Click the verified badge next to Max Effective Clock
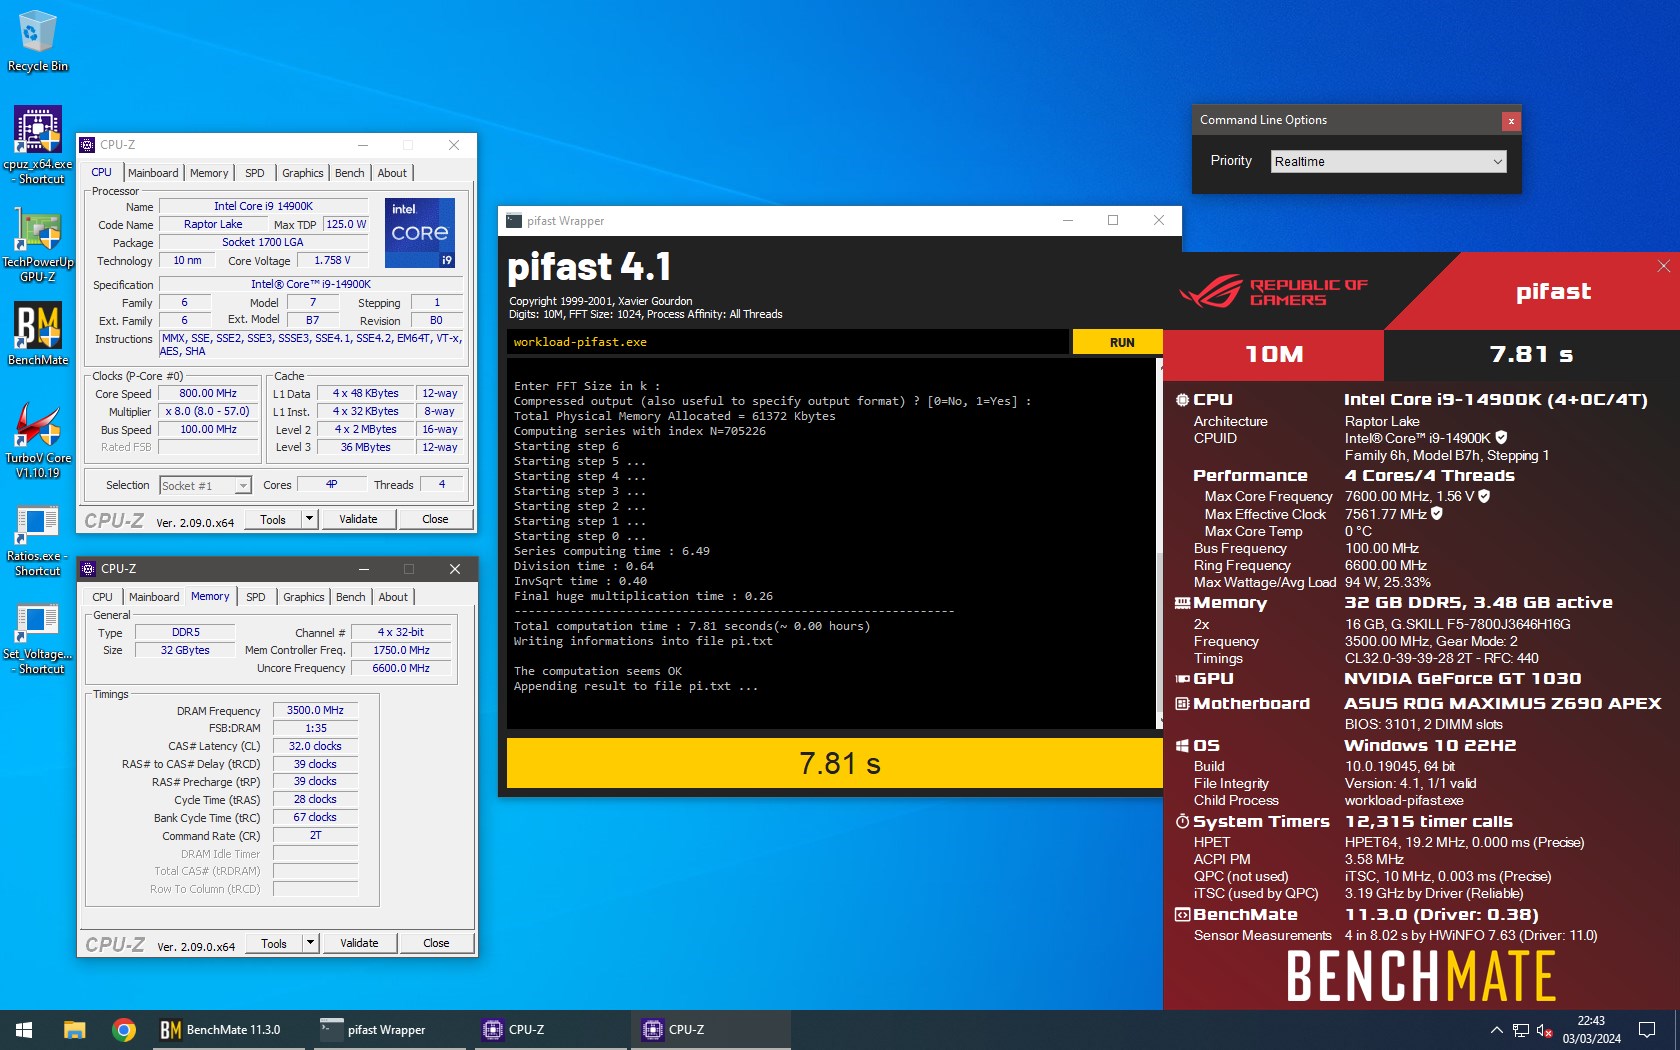 1437,514
